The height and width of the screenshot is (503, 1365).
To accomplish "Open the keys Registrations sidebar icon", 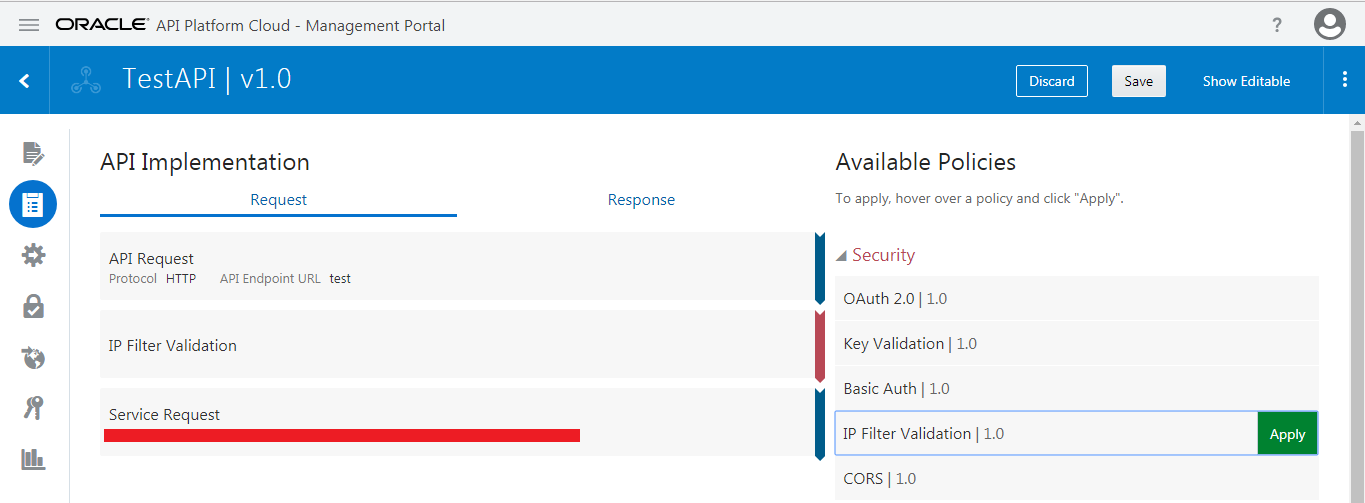I will 33,408.
